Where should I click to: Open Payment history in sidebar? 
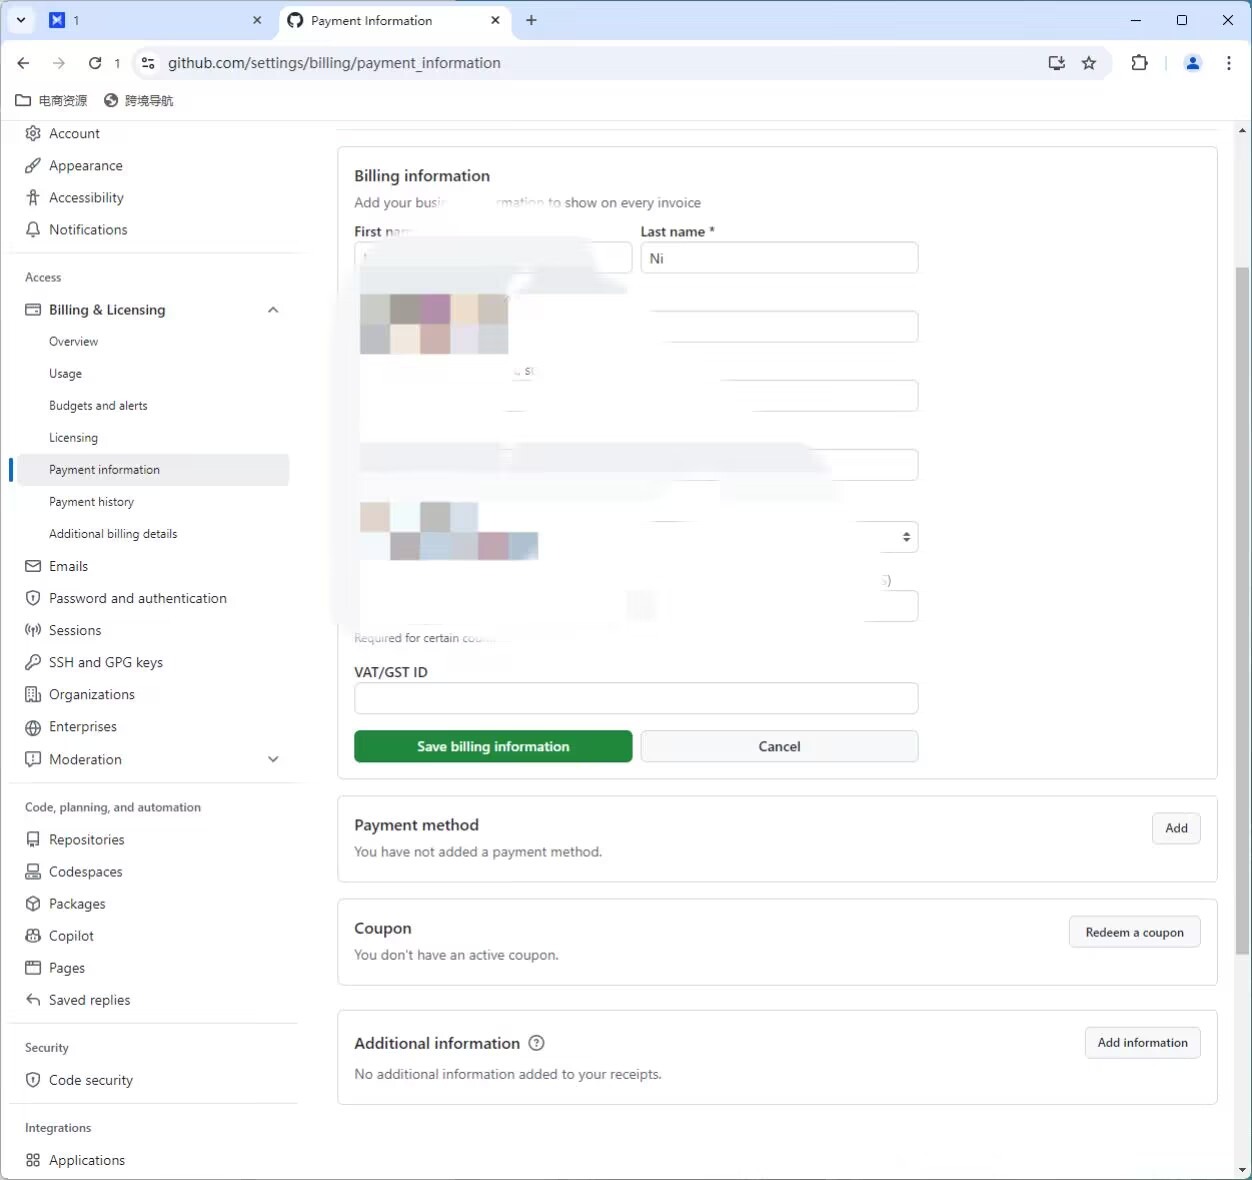(91, 502)
